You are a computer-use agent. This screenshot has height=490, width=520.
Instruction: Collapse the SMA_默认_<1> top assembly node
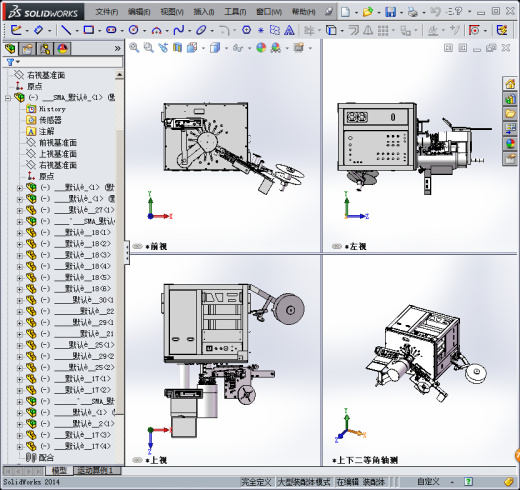(x=8, y=98)
